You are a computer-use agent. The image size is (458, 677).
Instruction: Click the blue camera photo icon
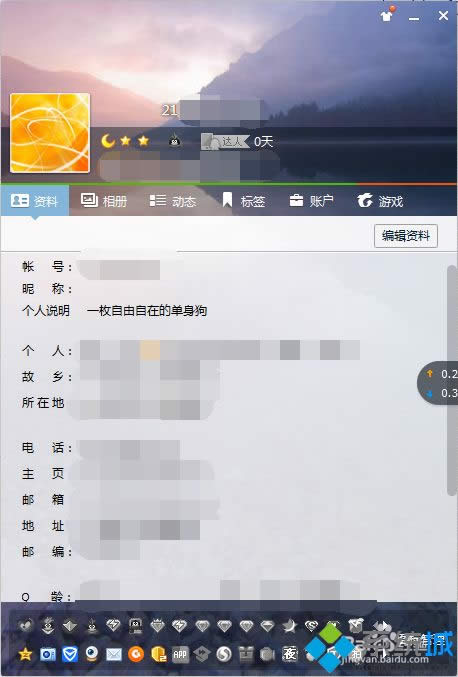click(x=47, y=655)
